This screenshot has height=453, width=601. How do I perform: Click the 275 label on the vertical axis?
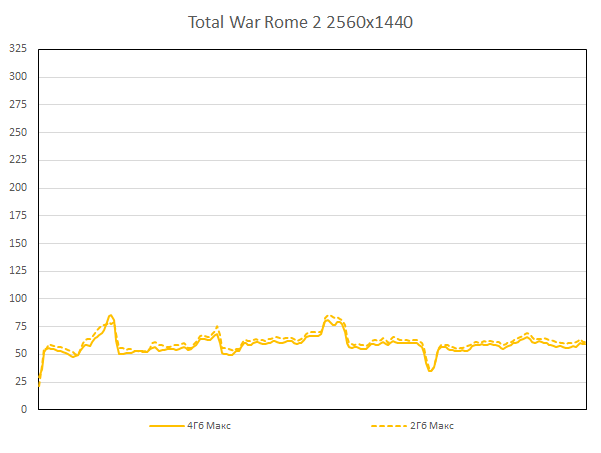click(x=17, y=104)
